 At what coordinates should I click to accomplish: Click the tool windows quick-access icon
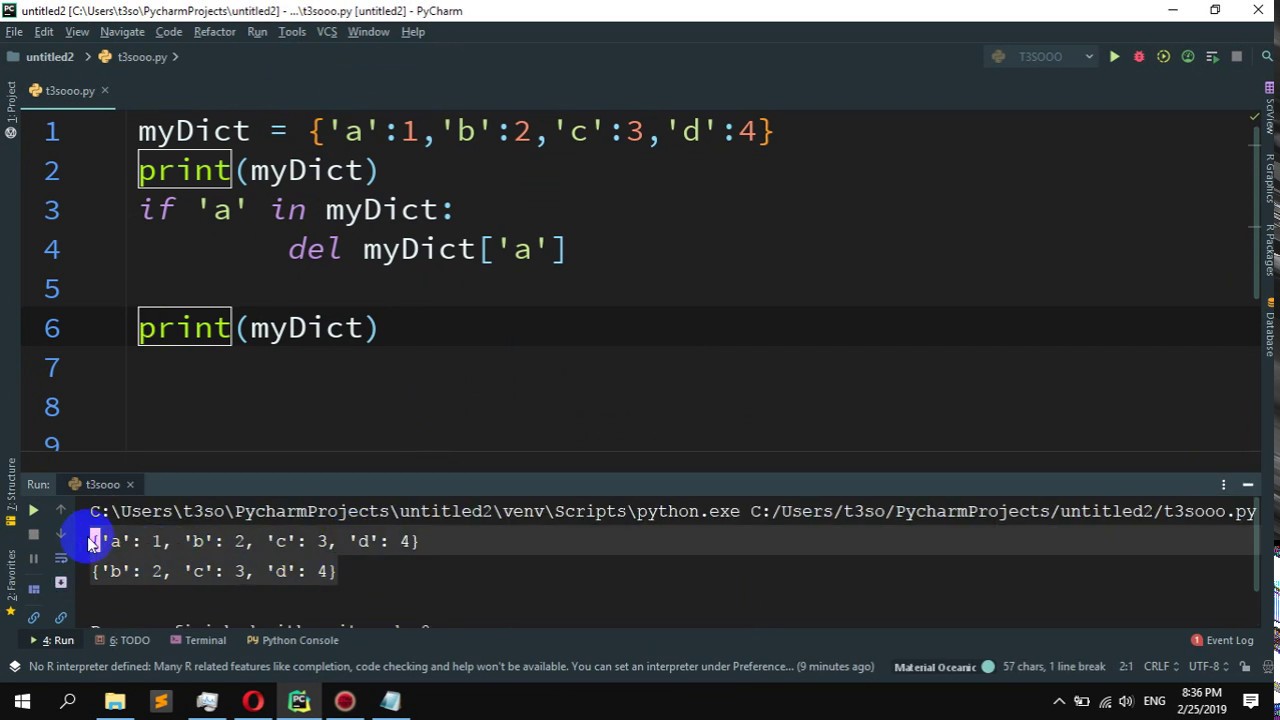coord(13,667)
